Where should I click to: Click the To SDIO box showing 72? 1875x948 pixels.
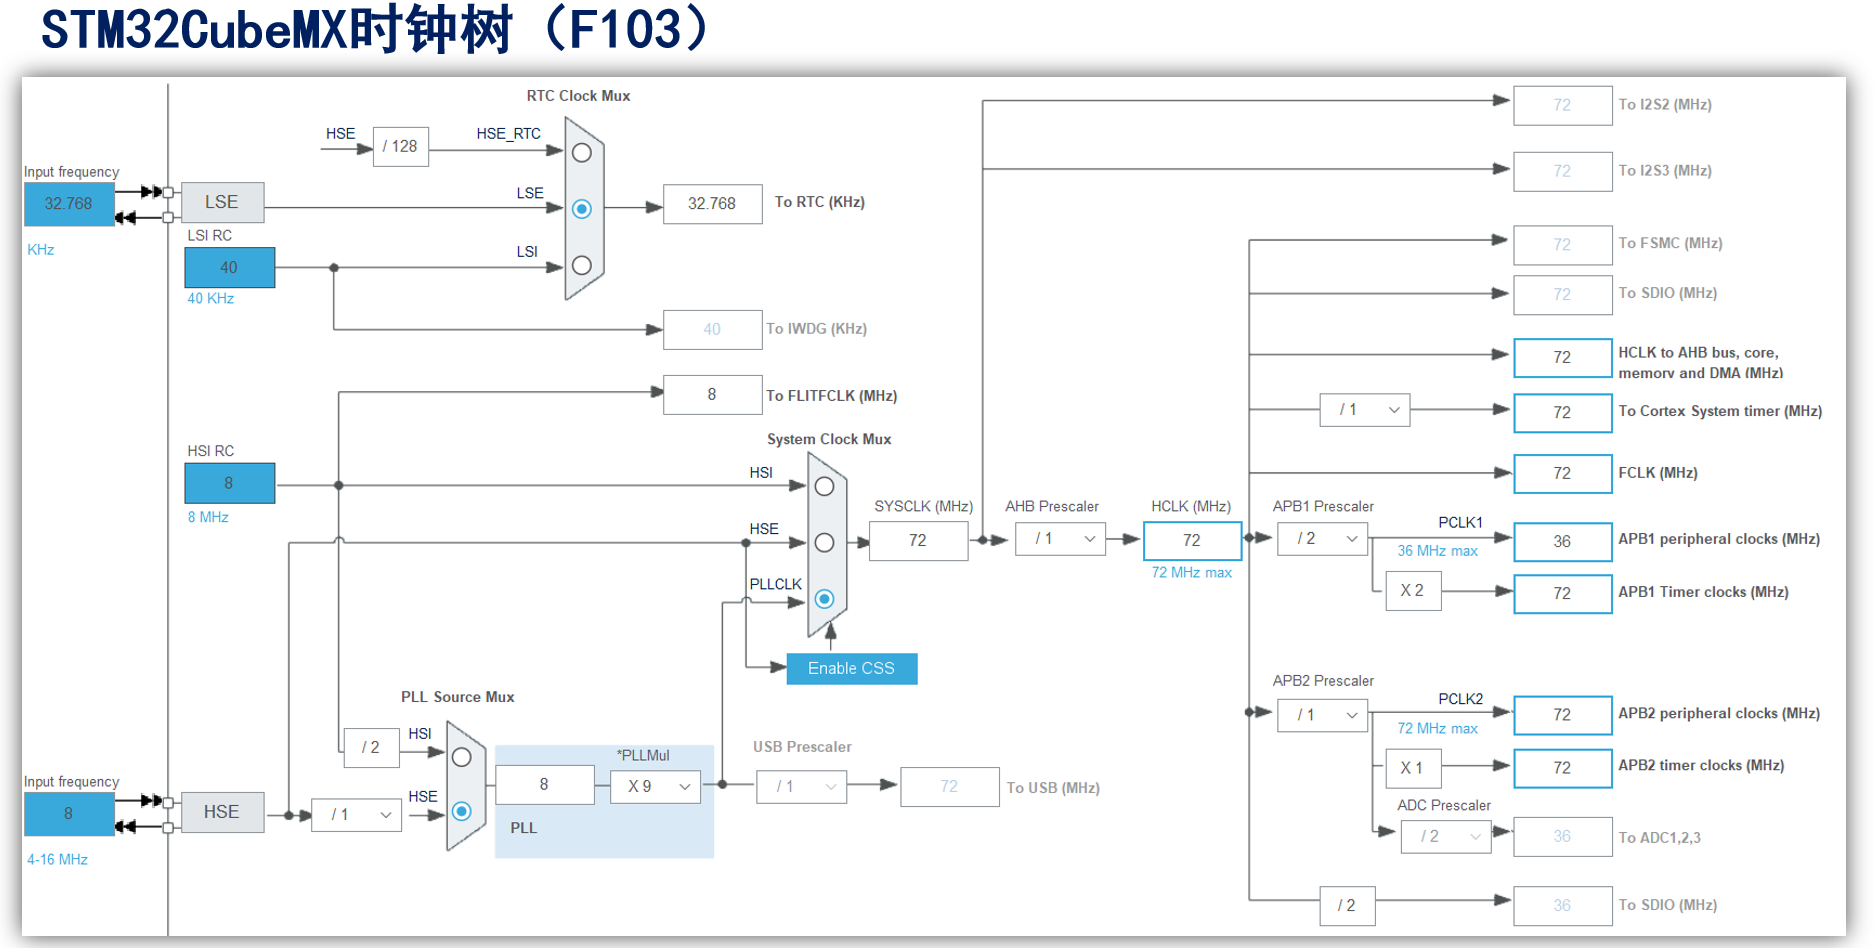[1563, 295]
